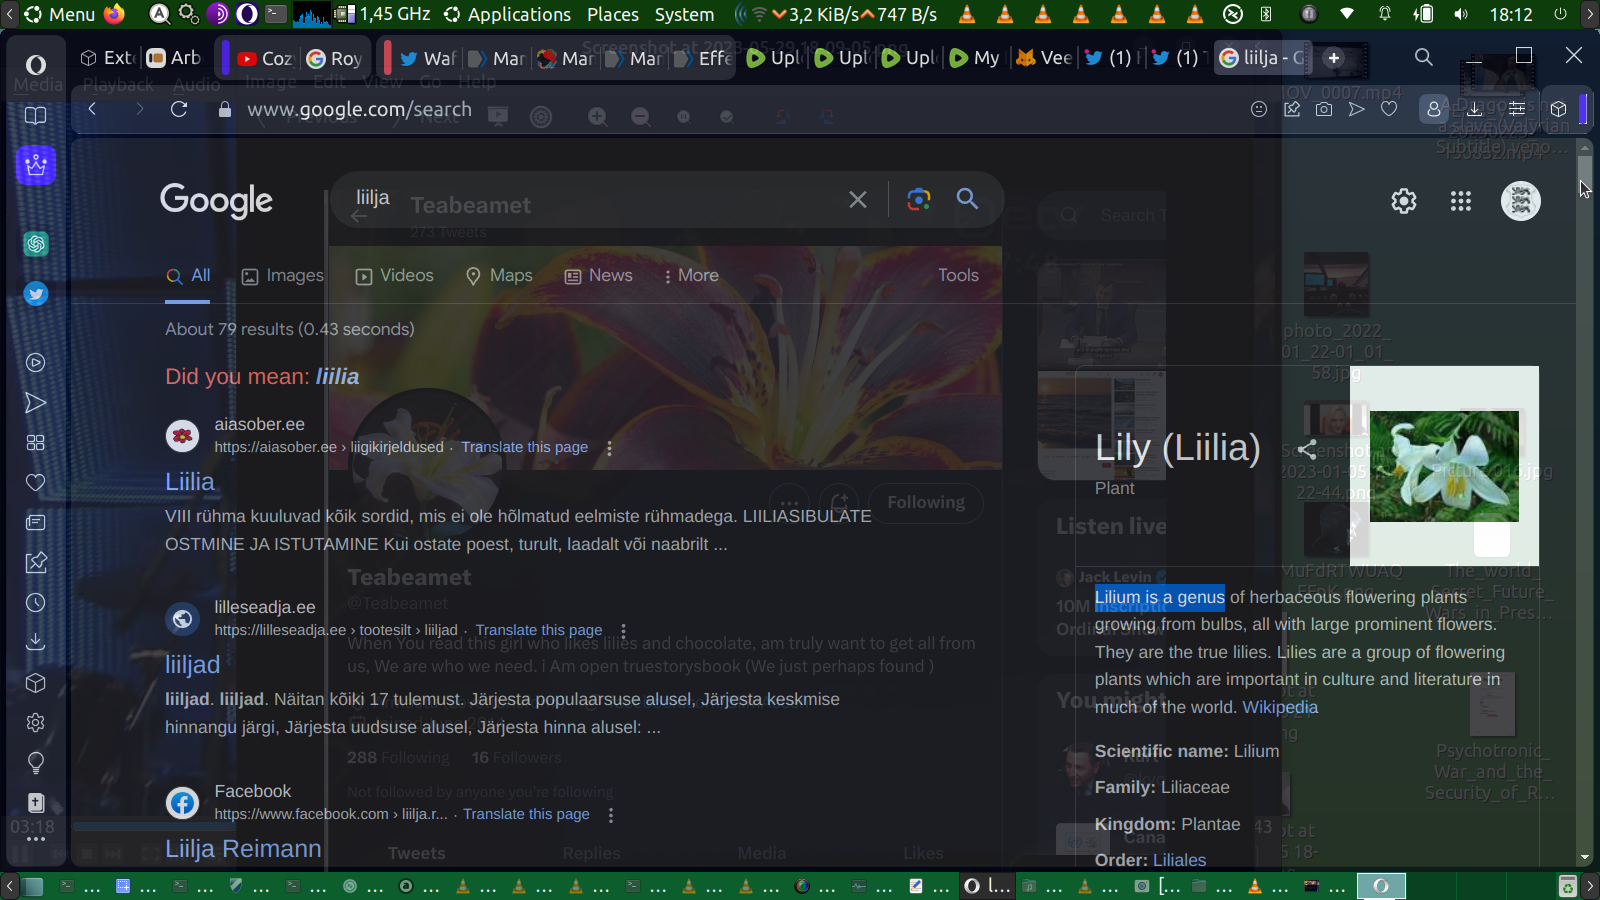This screenshot has width=1600, height=900.
Task: Open Google quick settings gear
Action: (1404, 201)
